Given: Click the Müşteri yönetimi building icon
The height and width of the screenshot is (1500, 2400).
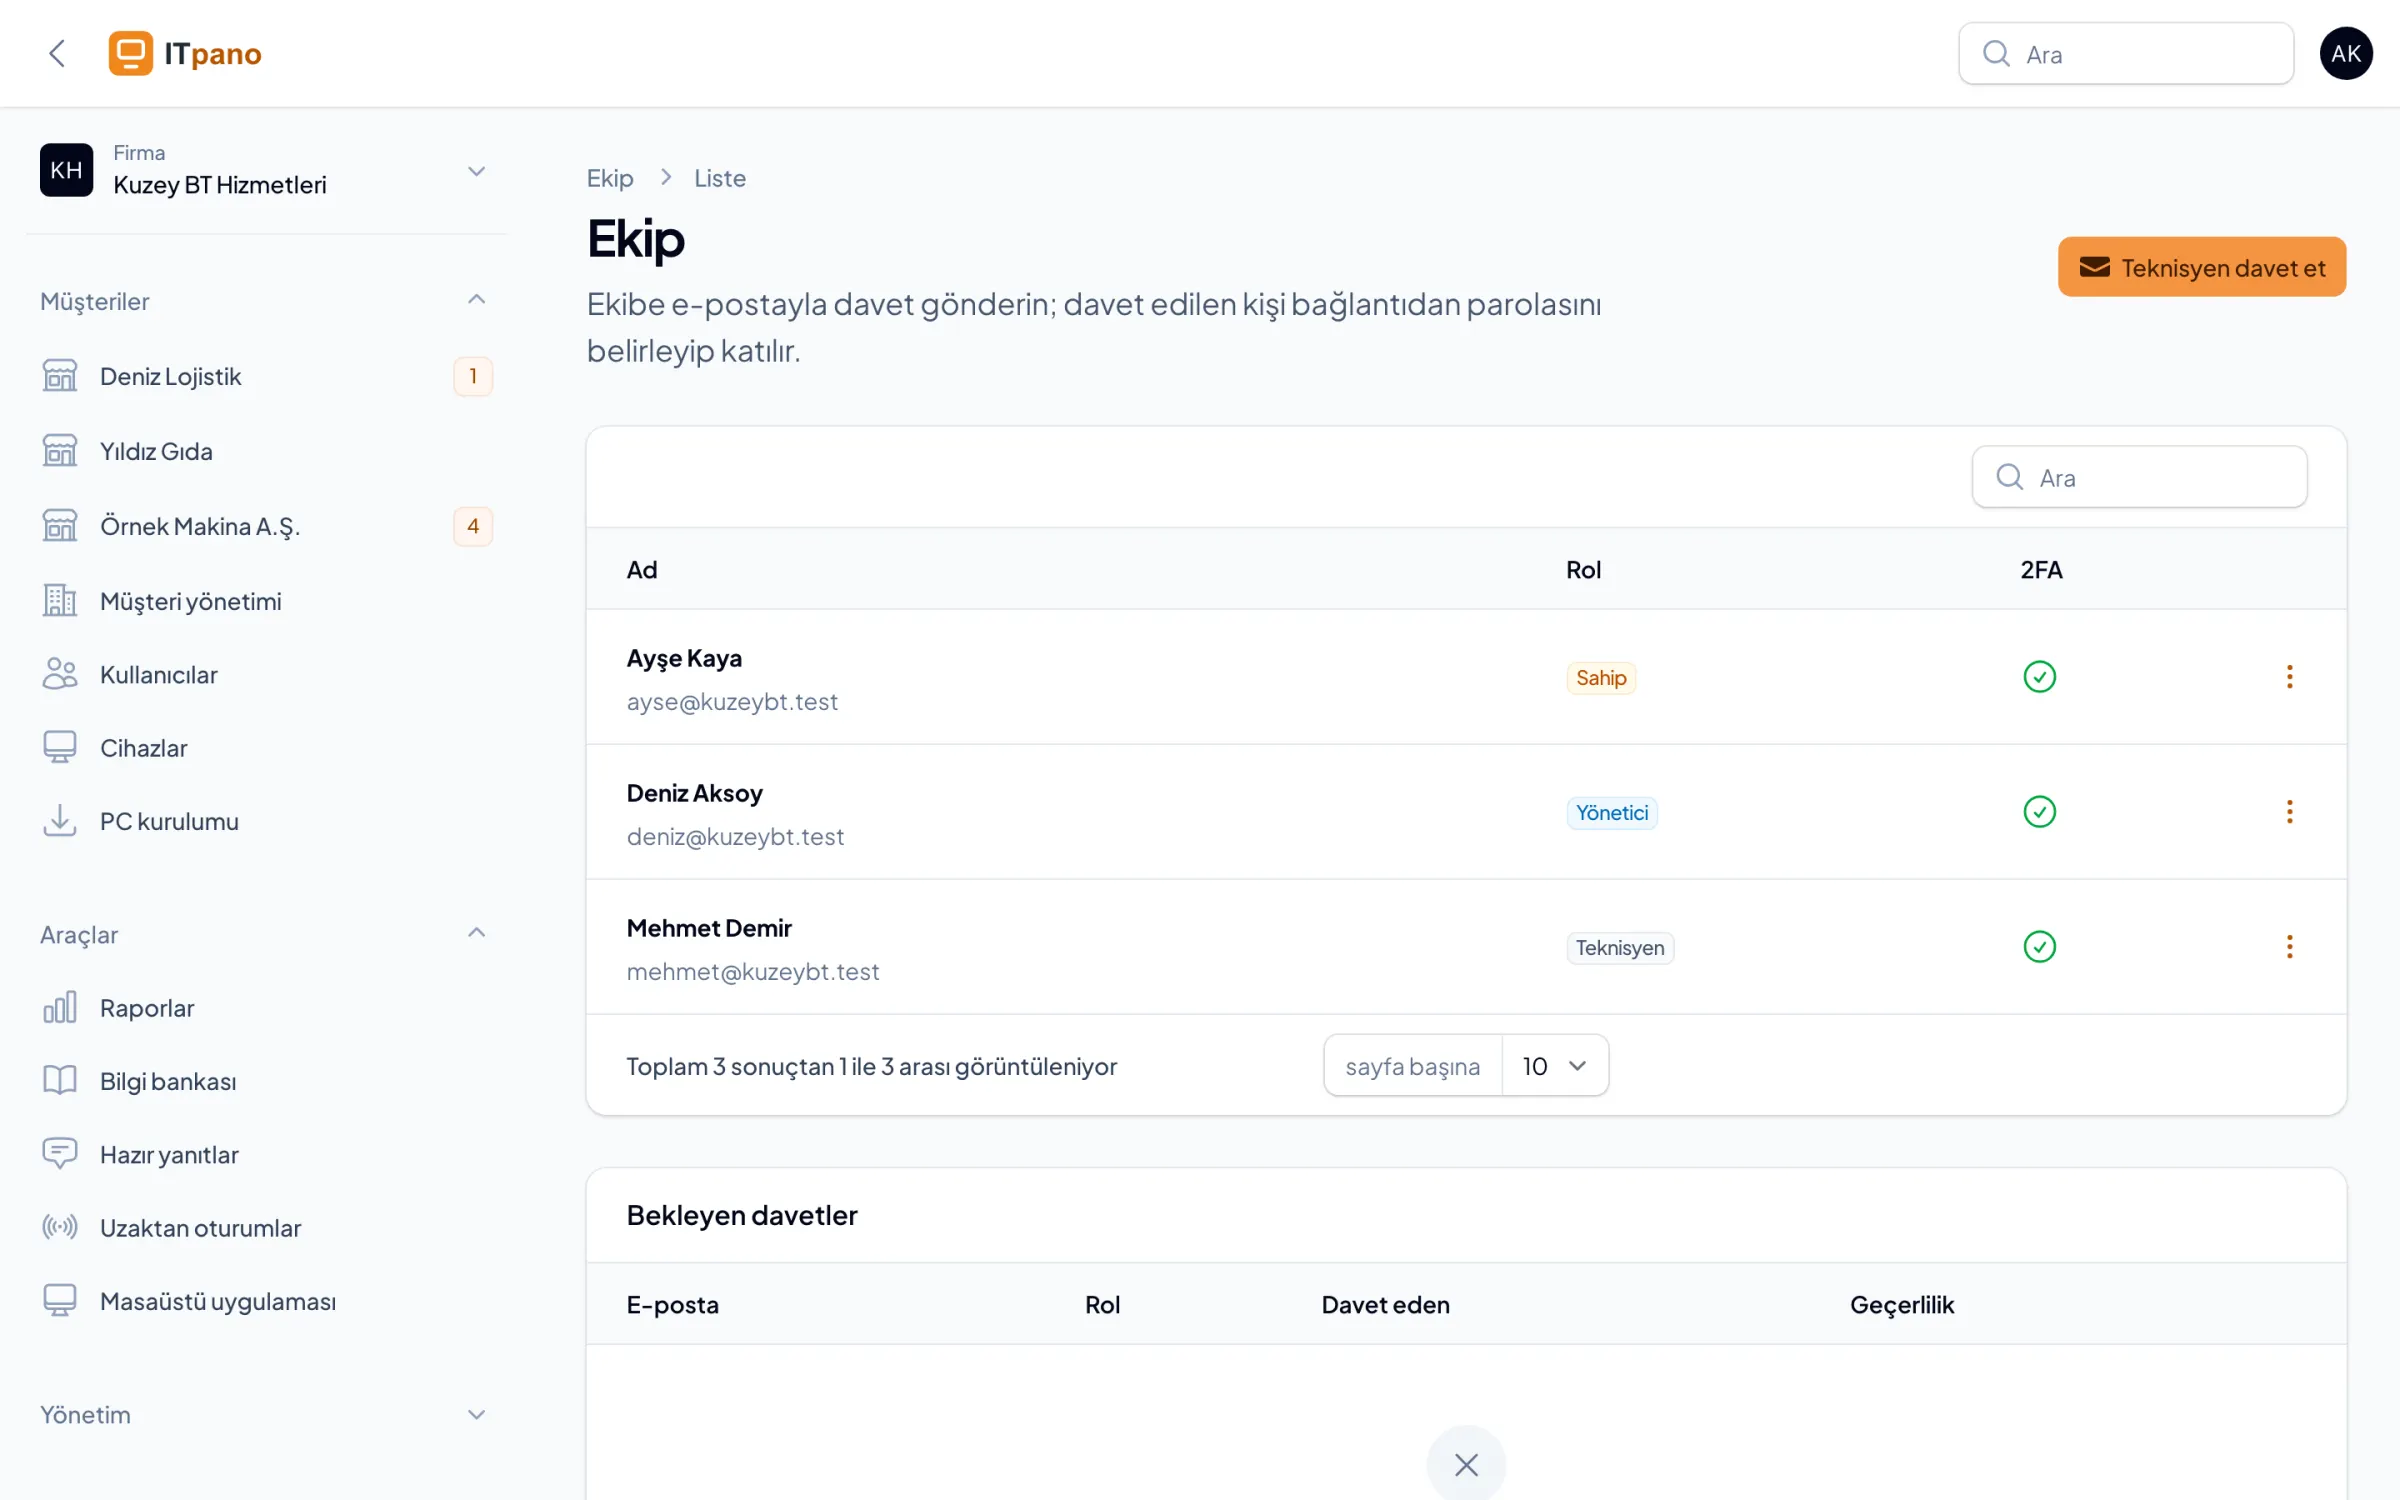Looking at the screenshot, I should [60, 601].
